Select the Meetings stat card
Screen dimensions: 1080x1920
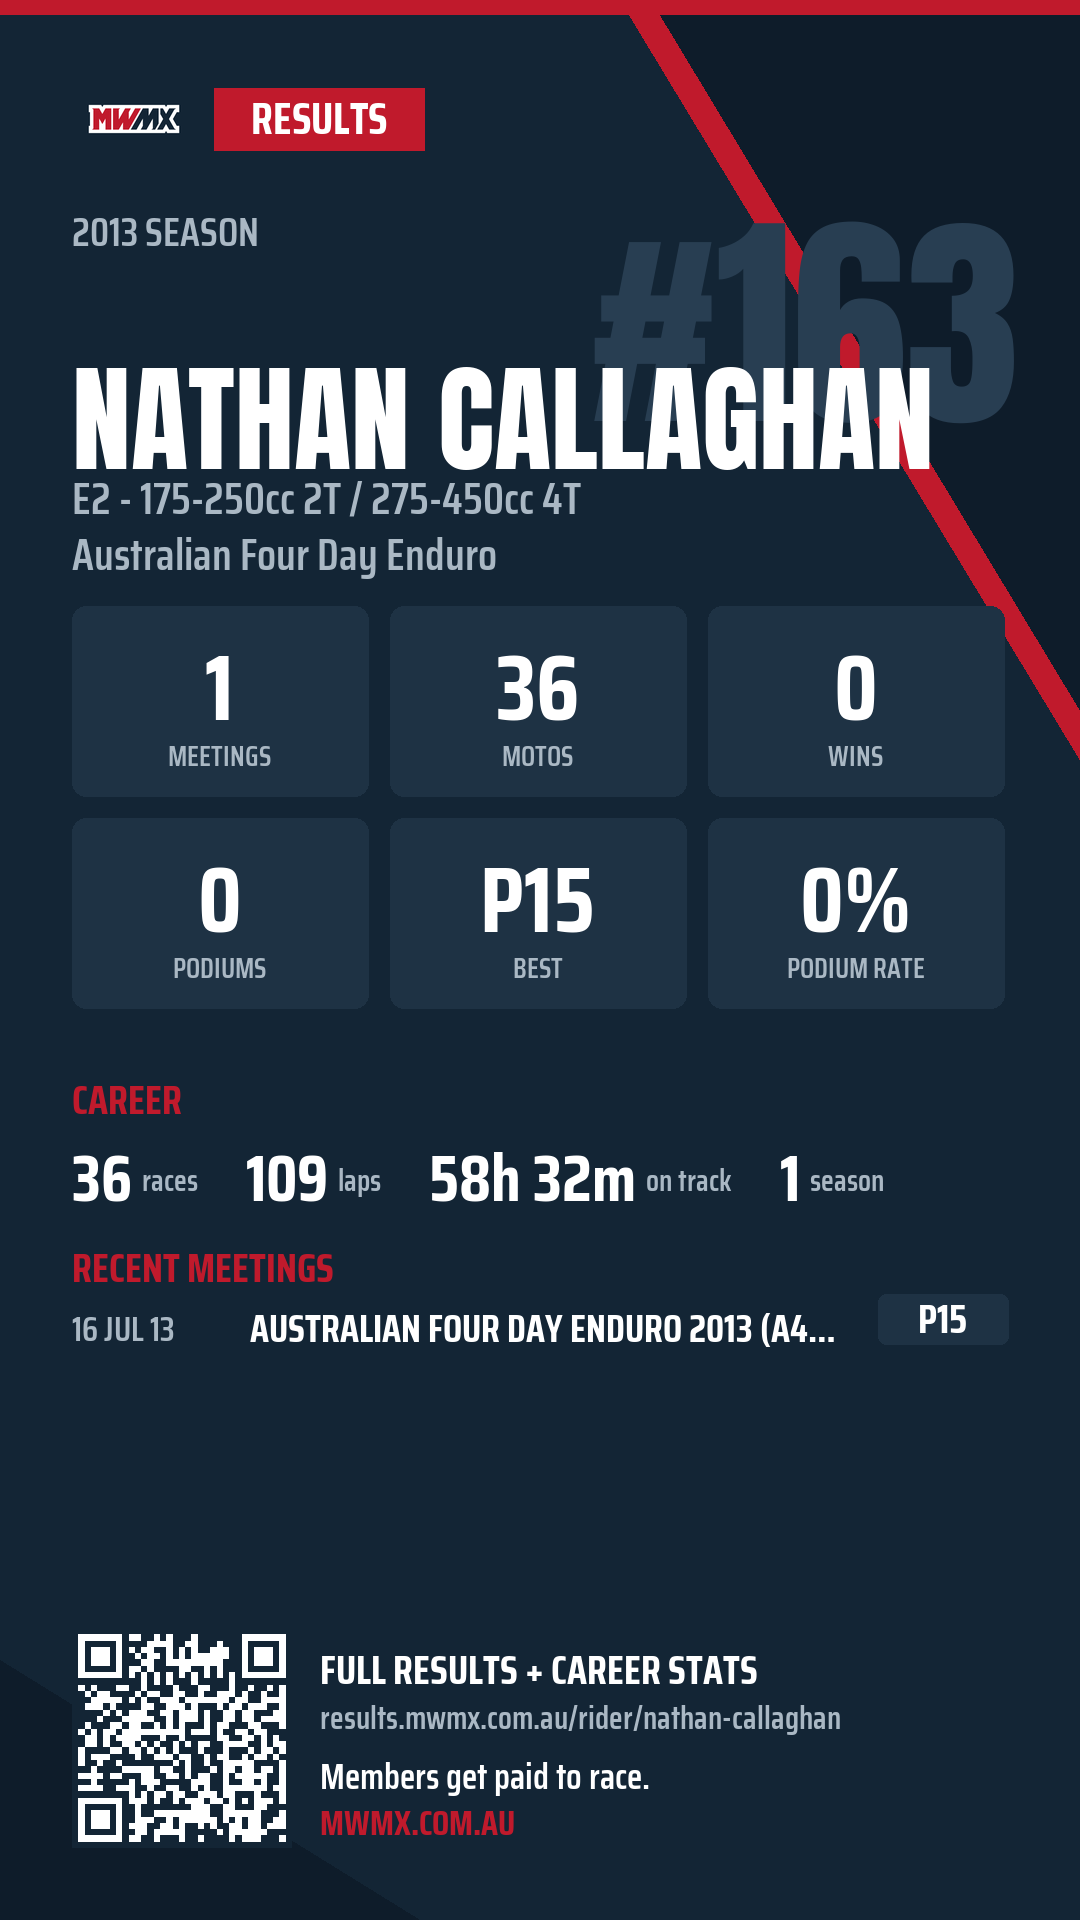[220, 701]
